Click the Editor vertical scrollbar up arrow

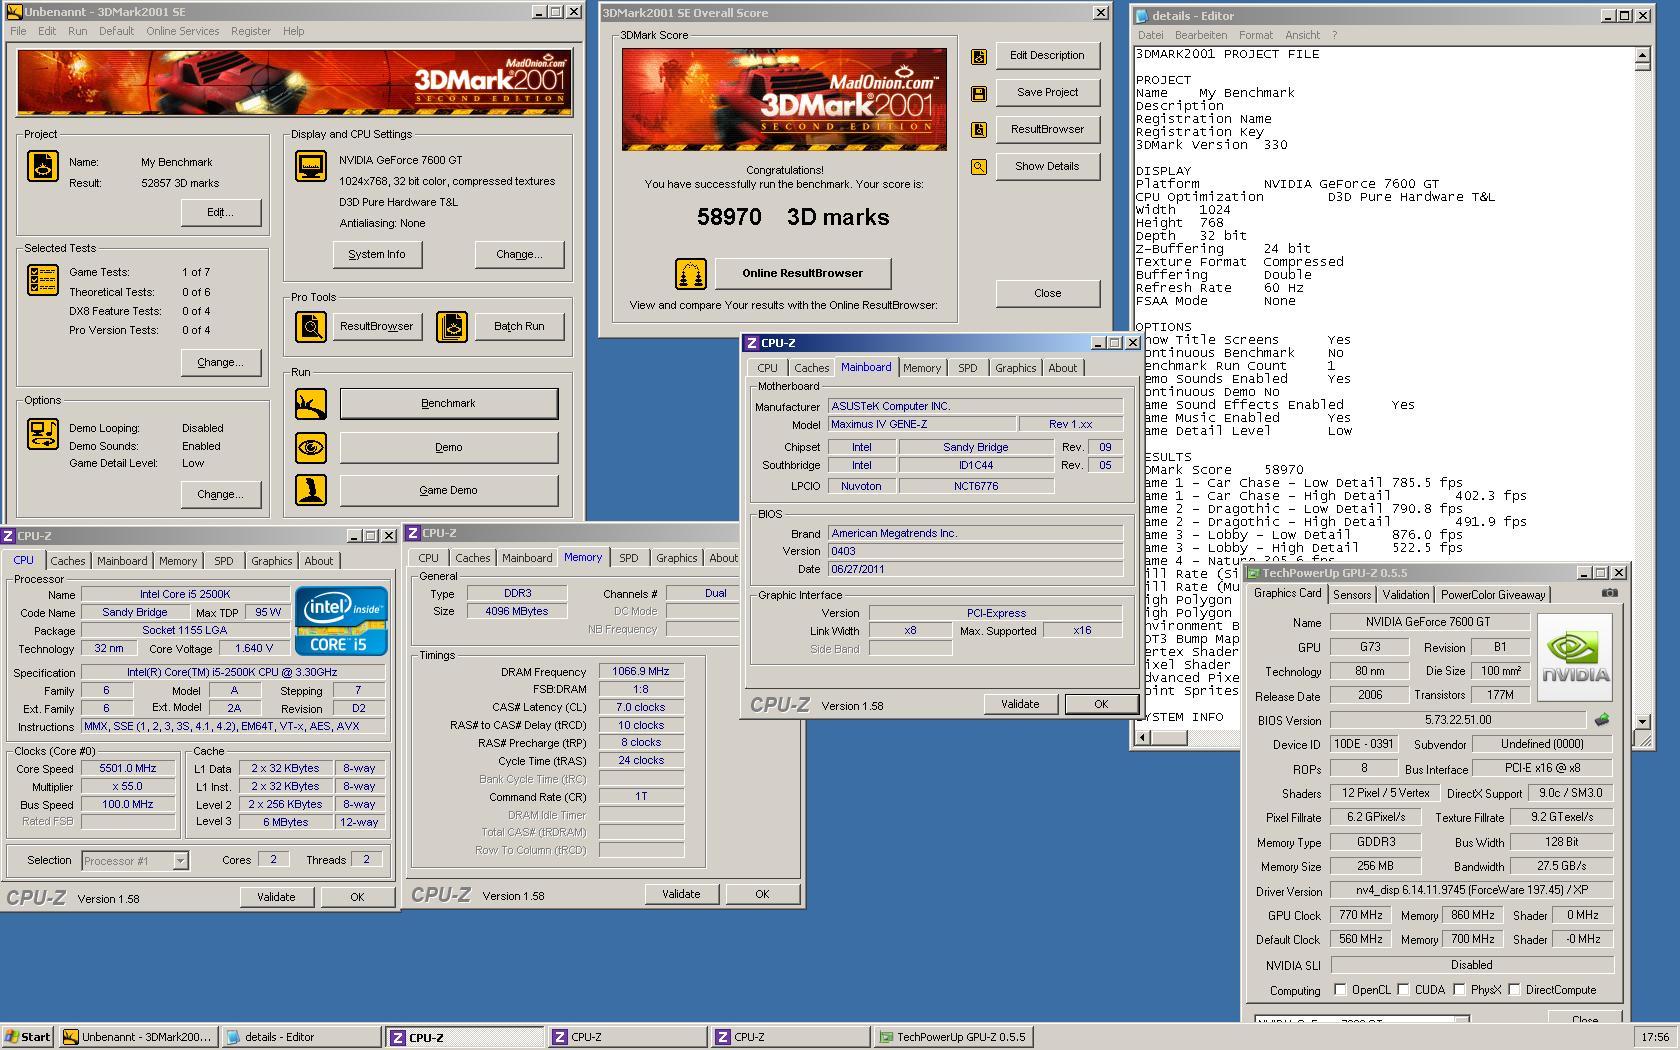pyautogui.click(x=1642, y=54)
